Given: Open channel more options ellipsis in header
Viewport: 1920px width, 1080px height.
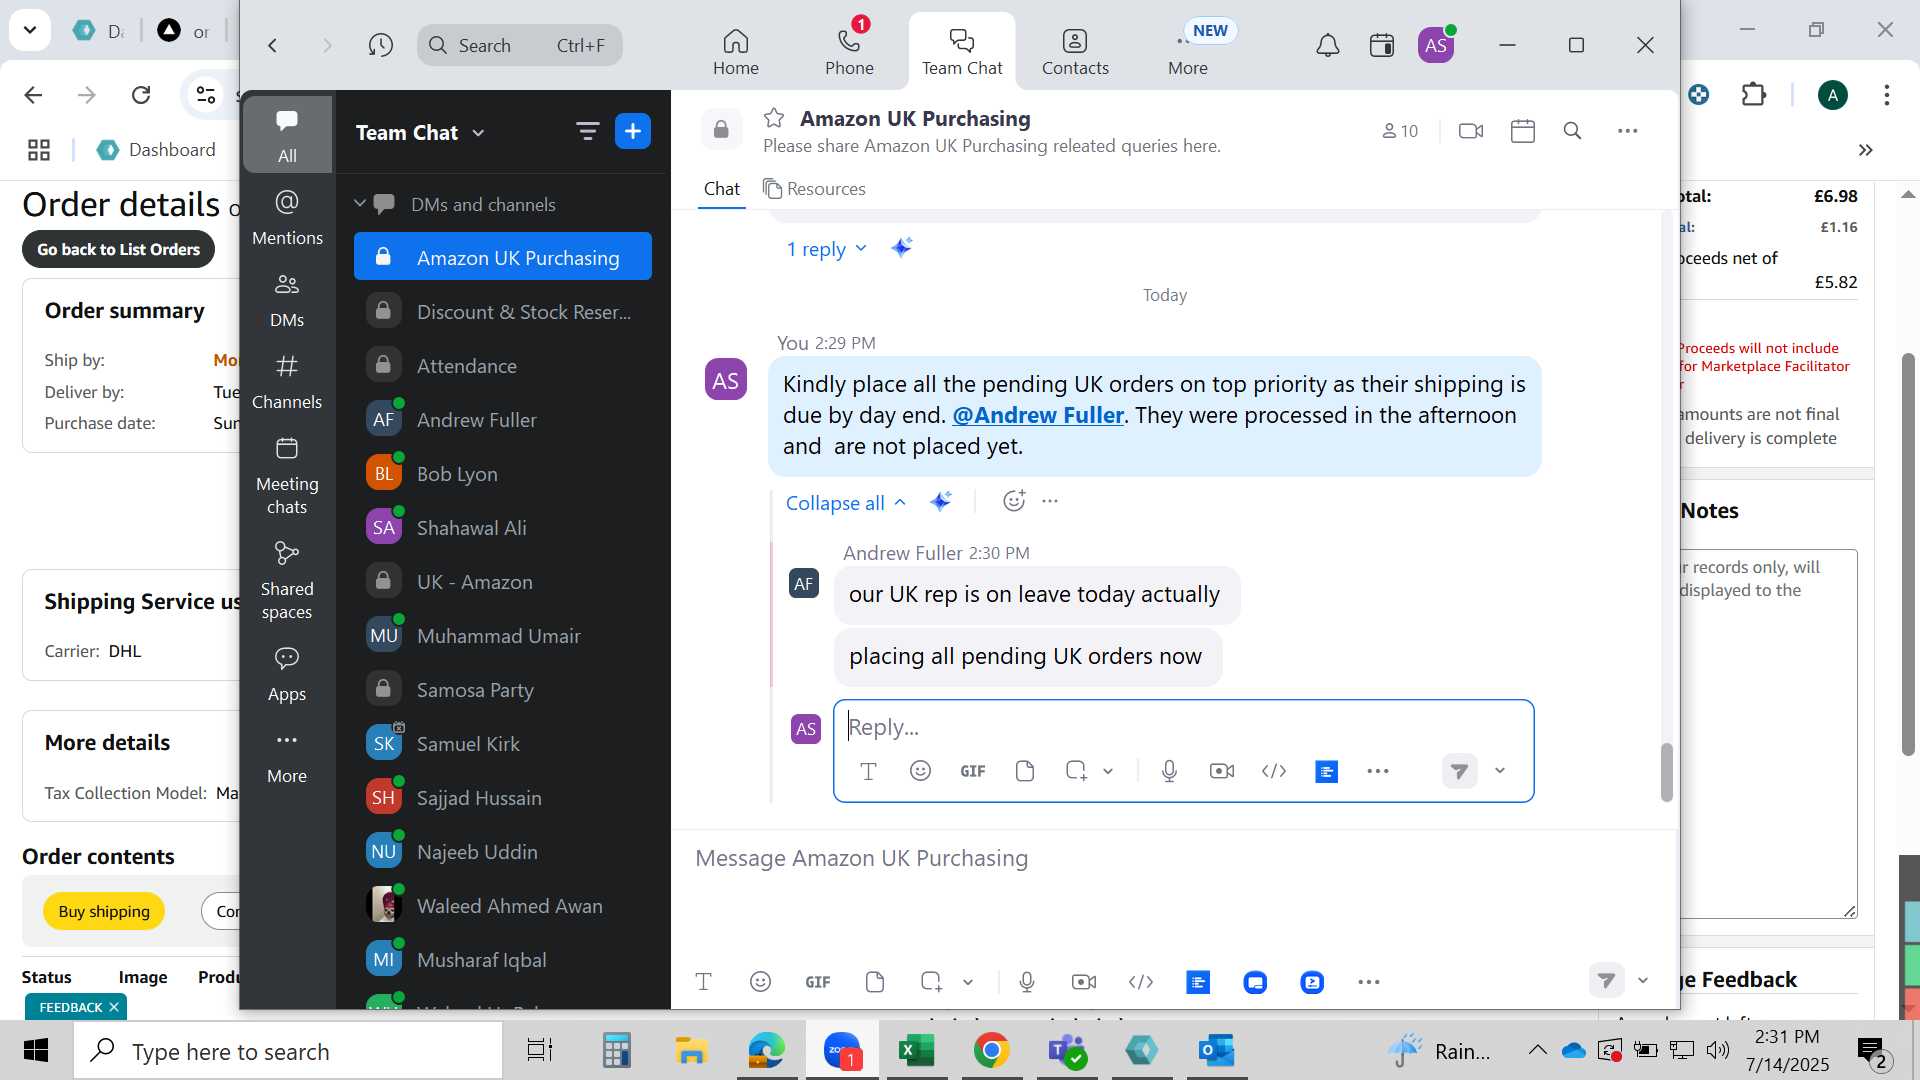Looking at the screenshot, I should point(1627,131).
